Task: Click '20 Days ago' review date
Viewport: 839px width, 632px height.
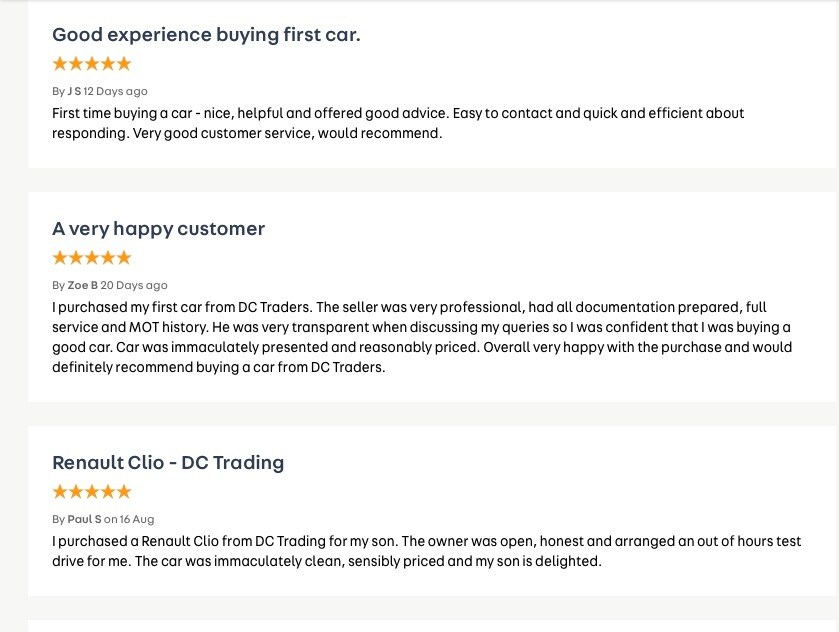Action: 134,285
